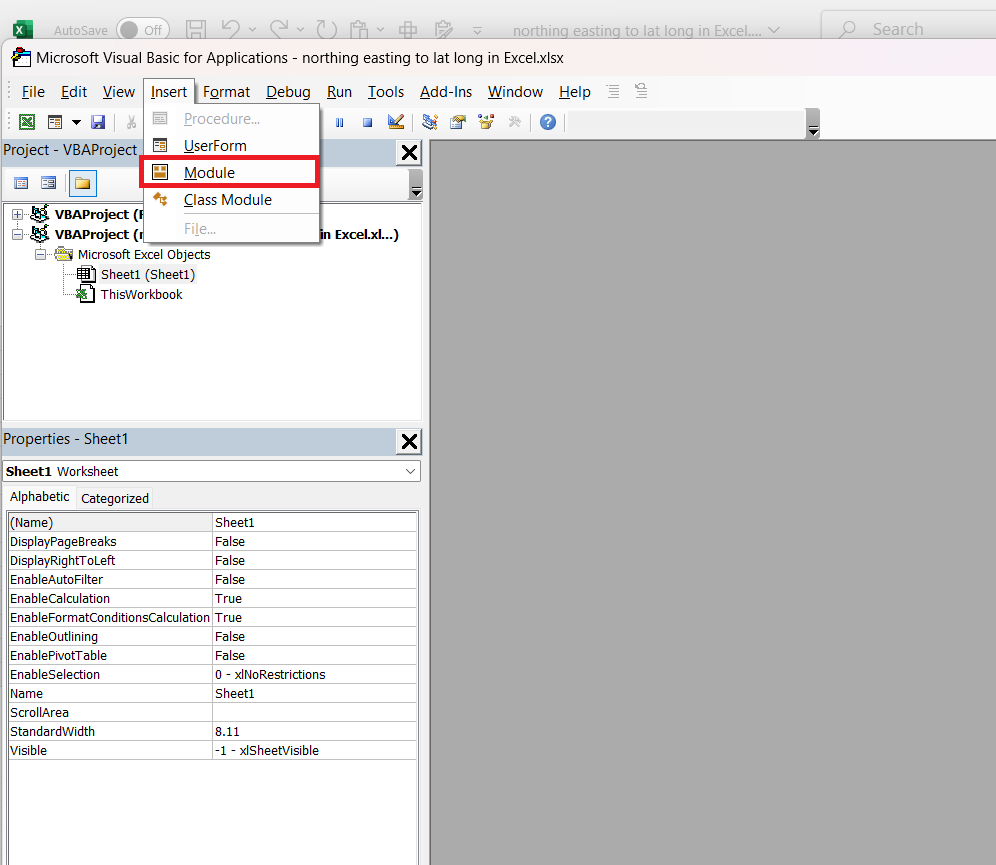
Task: Click Undo icon in Excel title bar
Action: (231, 29)
